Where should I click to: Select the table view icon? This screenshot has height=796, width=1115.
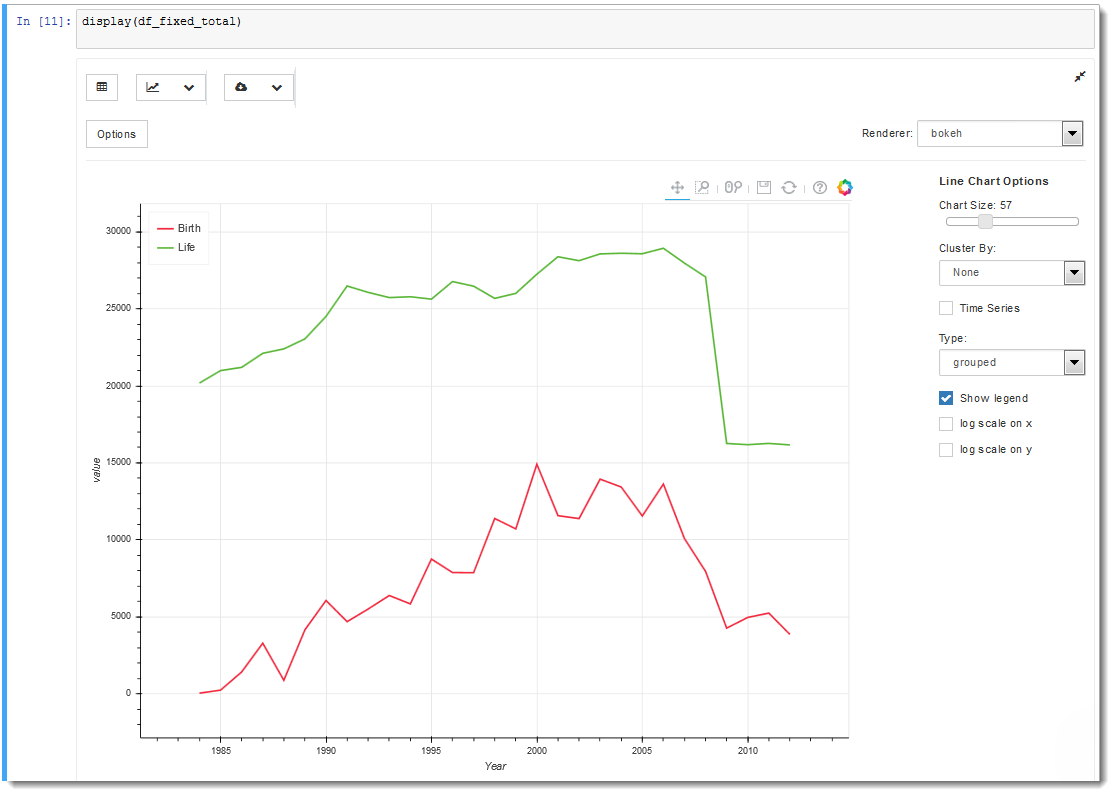click(101, 87)
